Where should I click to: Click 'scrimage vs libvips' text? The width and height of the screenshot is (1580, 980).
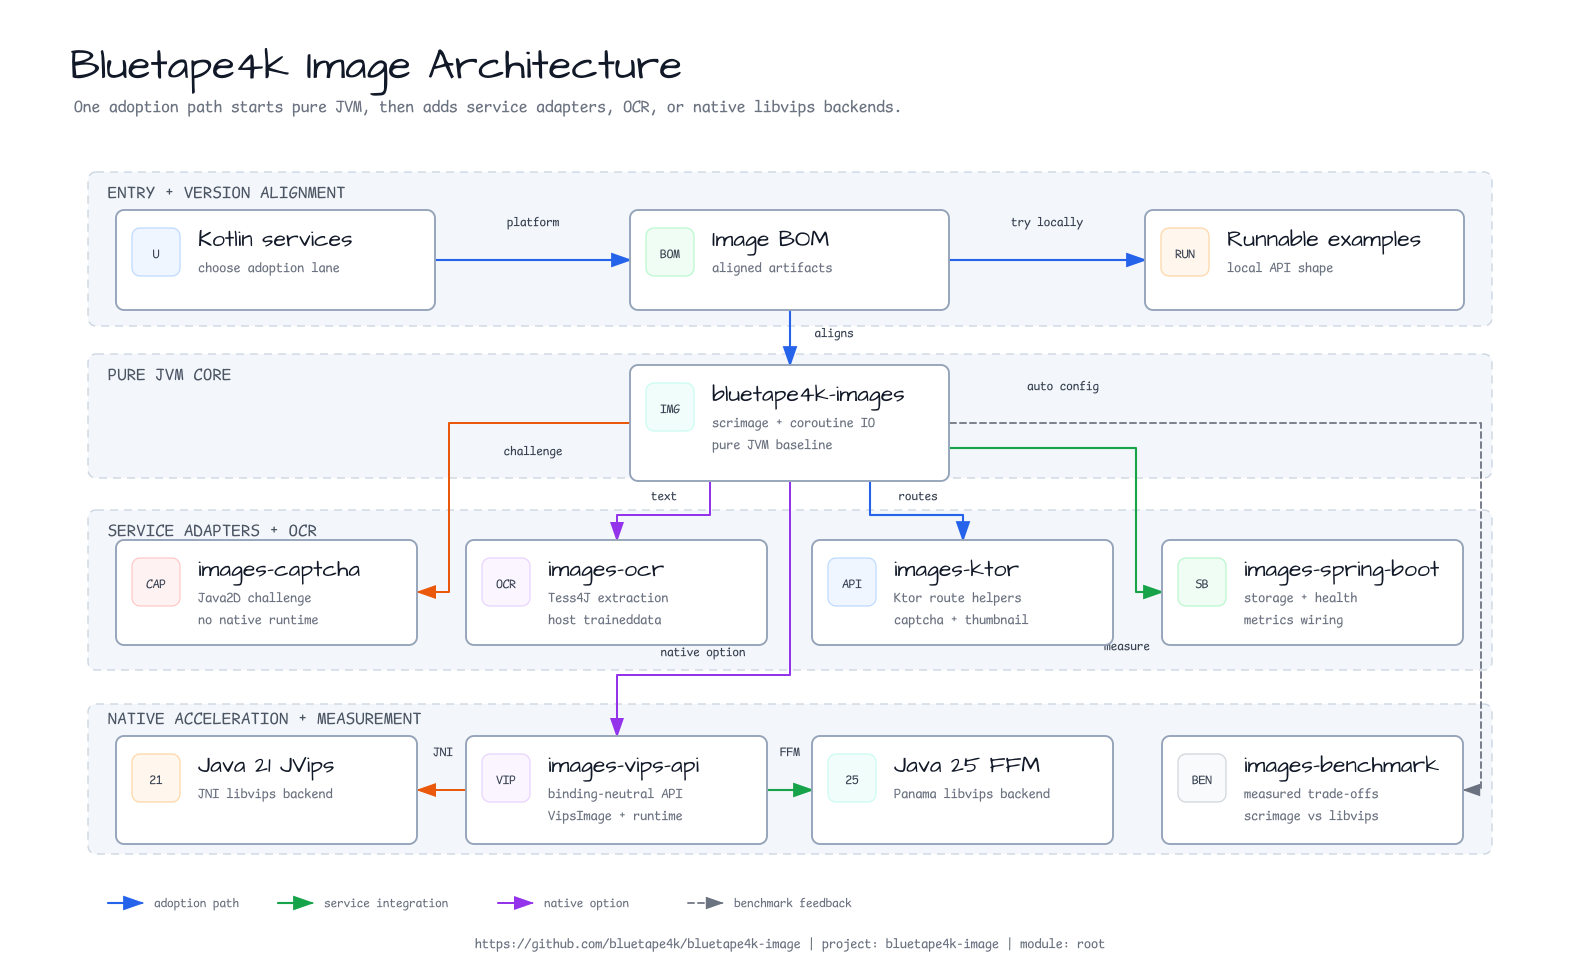(x=1311, y=816)
